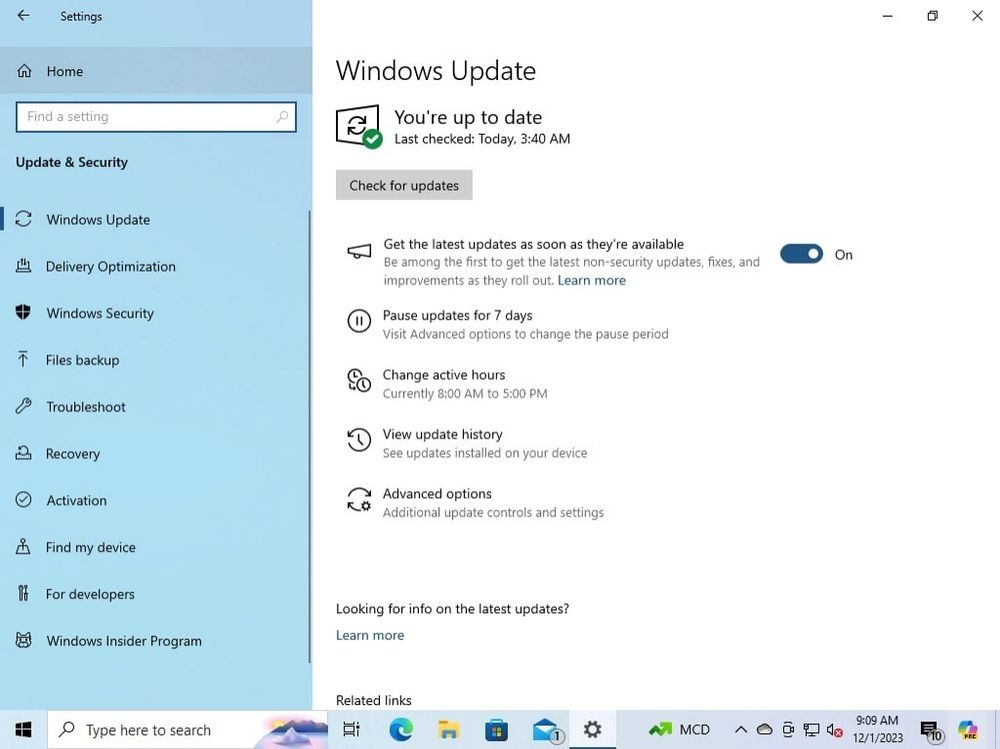Open Windows Security page
Viewport: 1000px width, 749px height.
(x=156, y=313)
